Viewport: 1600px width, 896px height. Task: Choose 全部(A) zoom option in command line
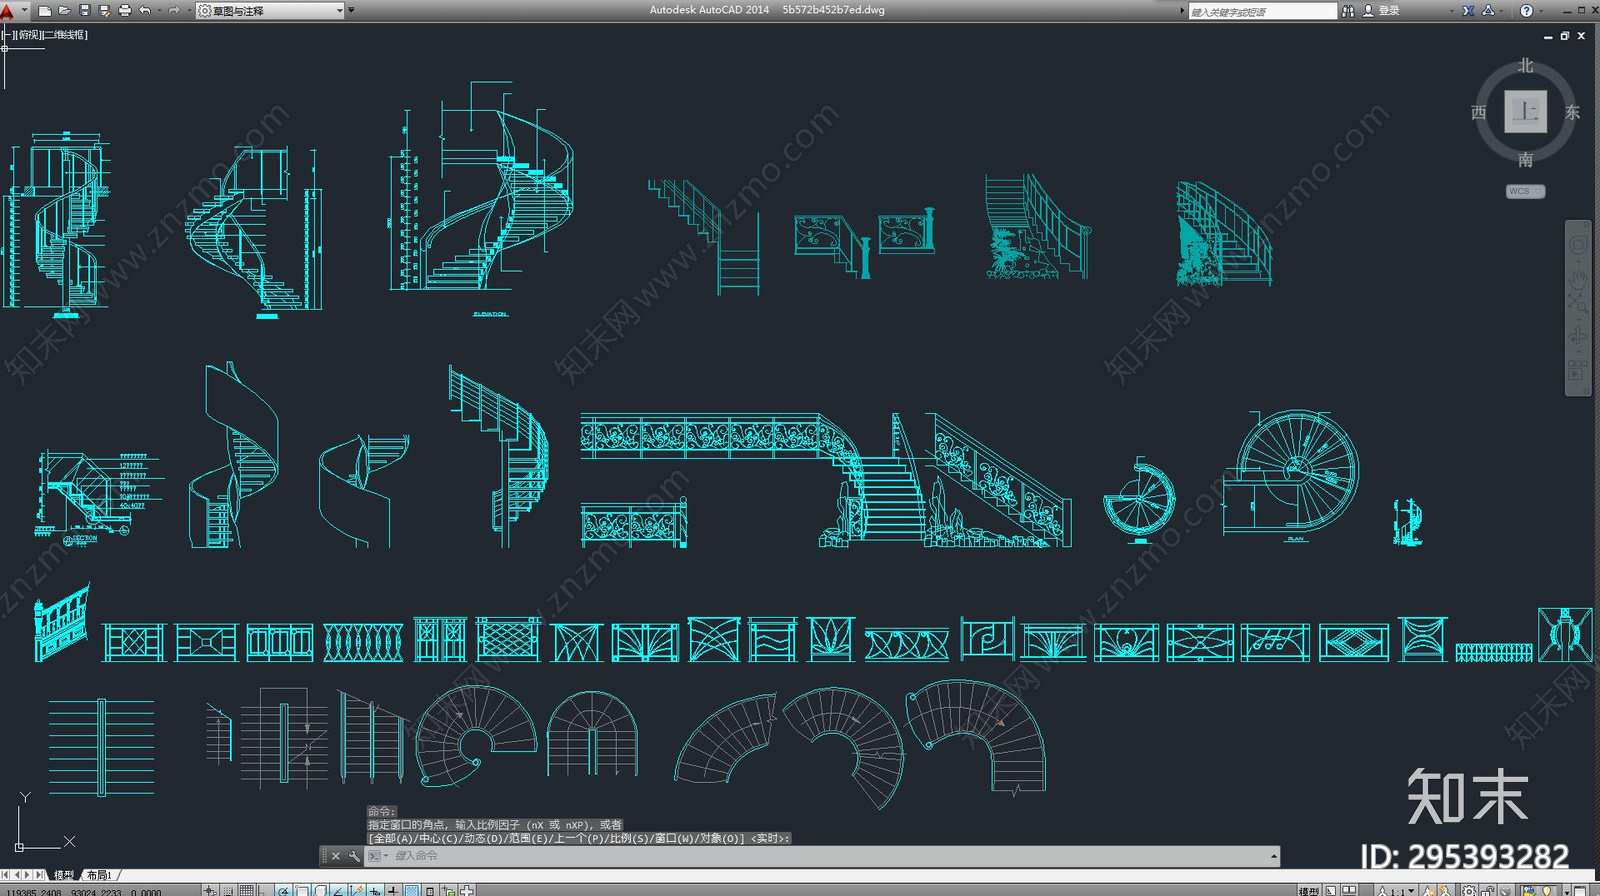click(393, 838)
